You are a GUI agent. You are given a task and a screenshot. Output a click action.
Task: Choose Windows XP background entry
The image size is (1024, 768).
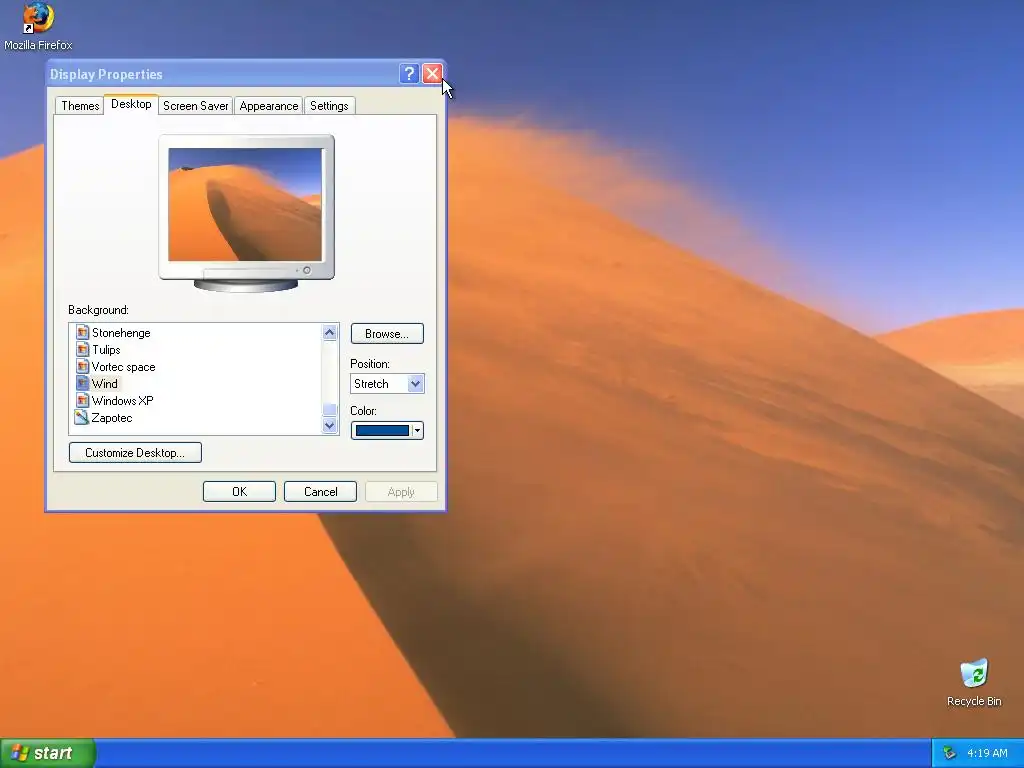pyautogui.click(x=122, y=400)
